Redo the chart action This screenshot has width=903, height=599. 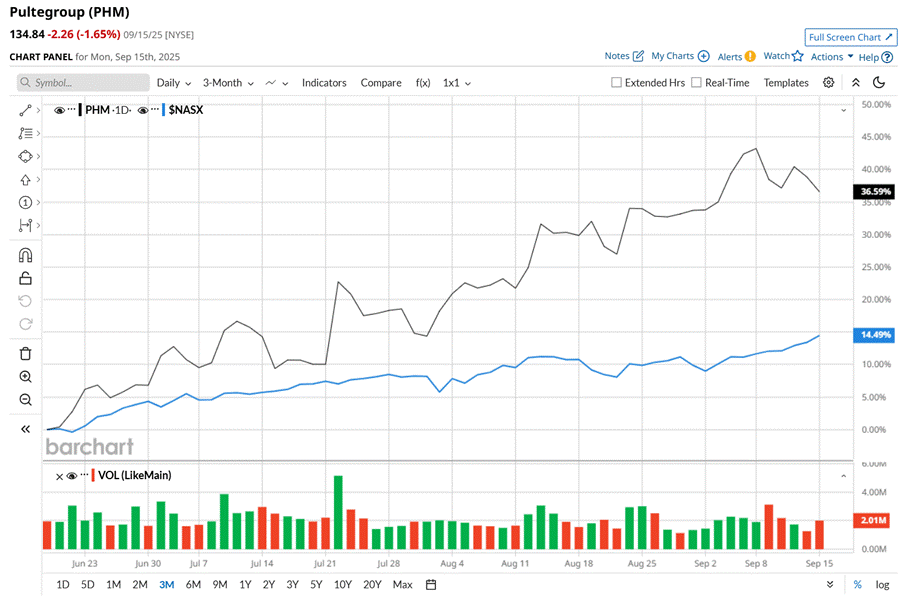click(25, 324)
